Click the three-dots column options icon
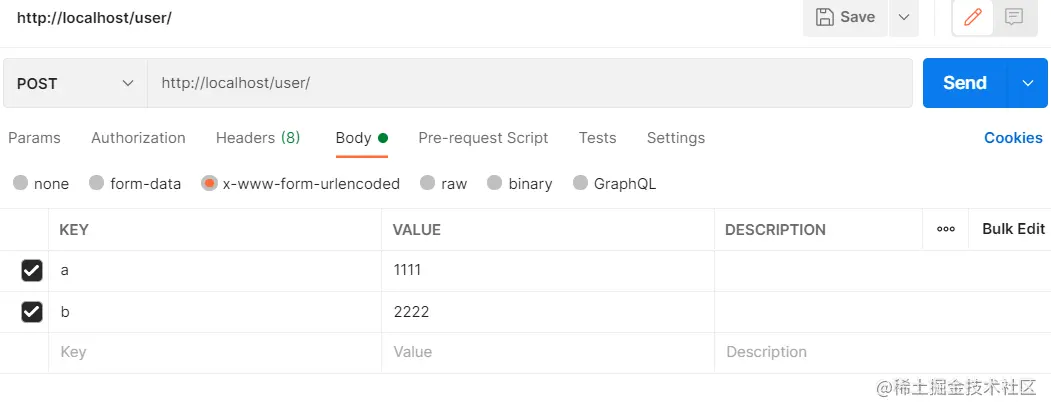The image size is (1051, 412). point(945,229)
